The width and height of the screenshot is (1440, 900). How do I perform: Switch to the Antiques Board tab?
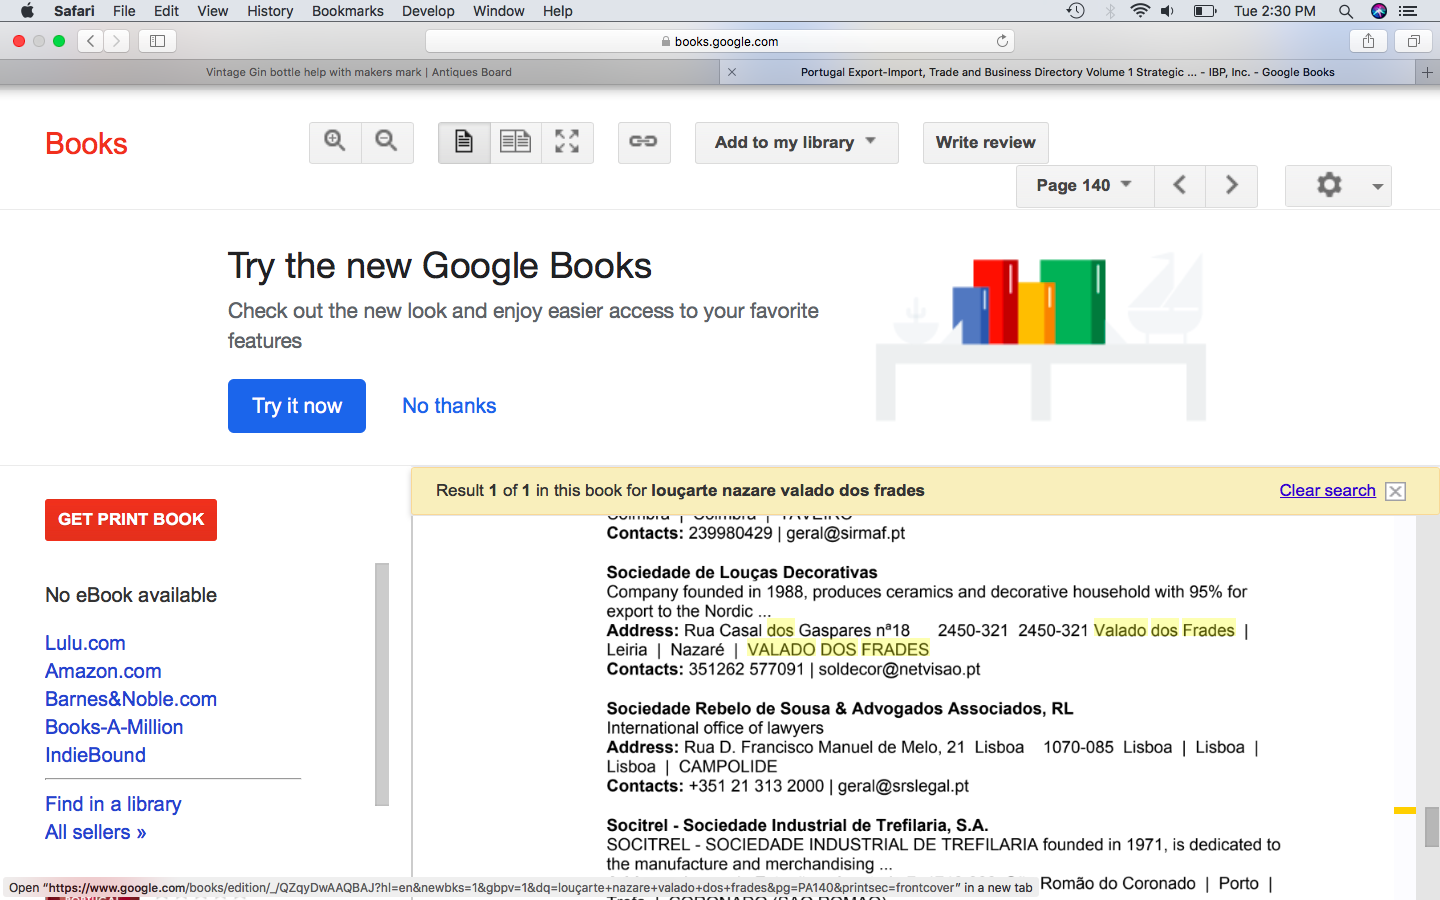click(x=359, y=72)
